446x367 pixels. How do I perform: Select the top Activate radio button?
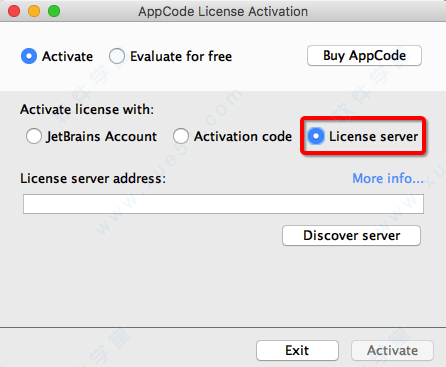29,56
